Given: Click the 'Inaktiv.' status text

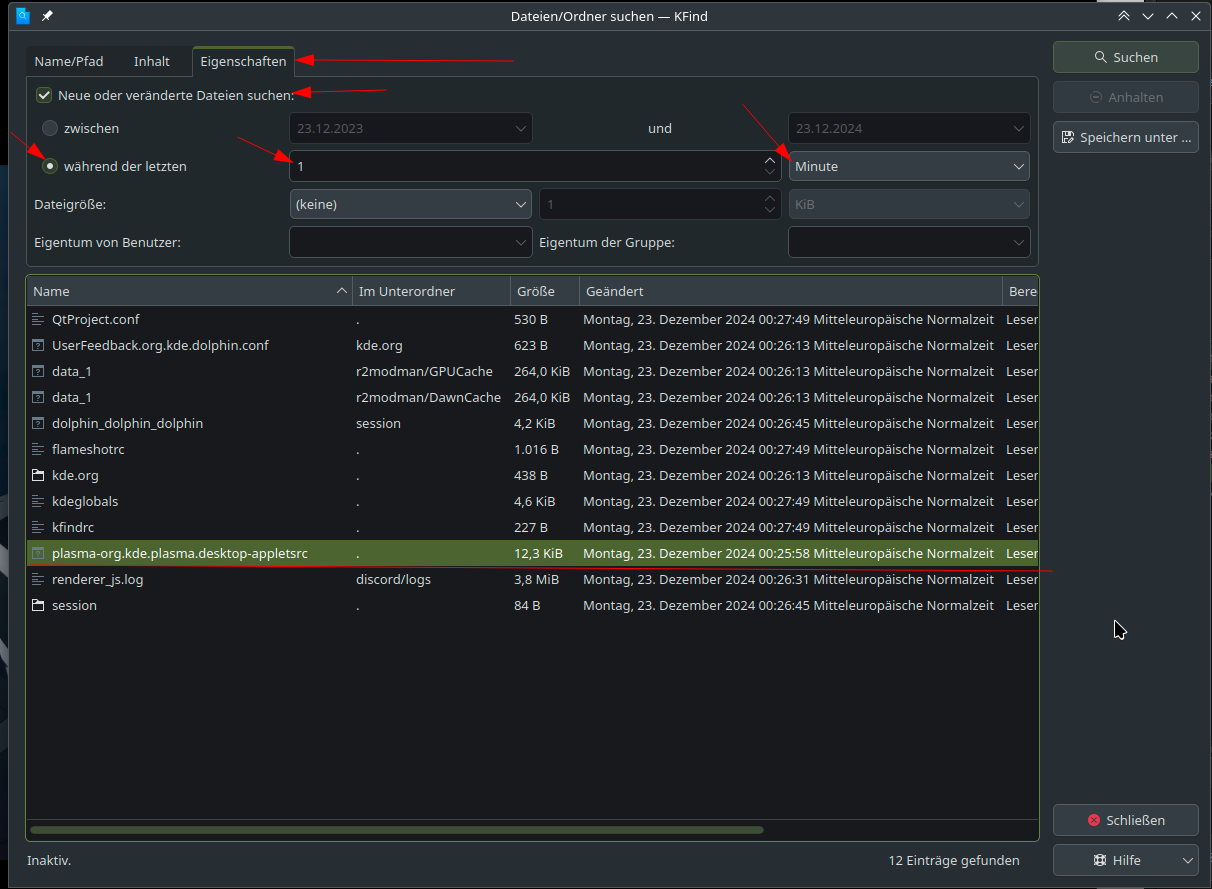Looking at the screenshot, I should pos(49,860).
